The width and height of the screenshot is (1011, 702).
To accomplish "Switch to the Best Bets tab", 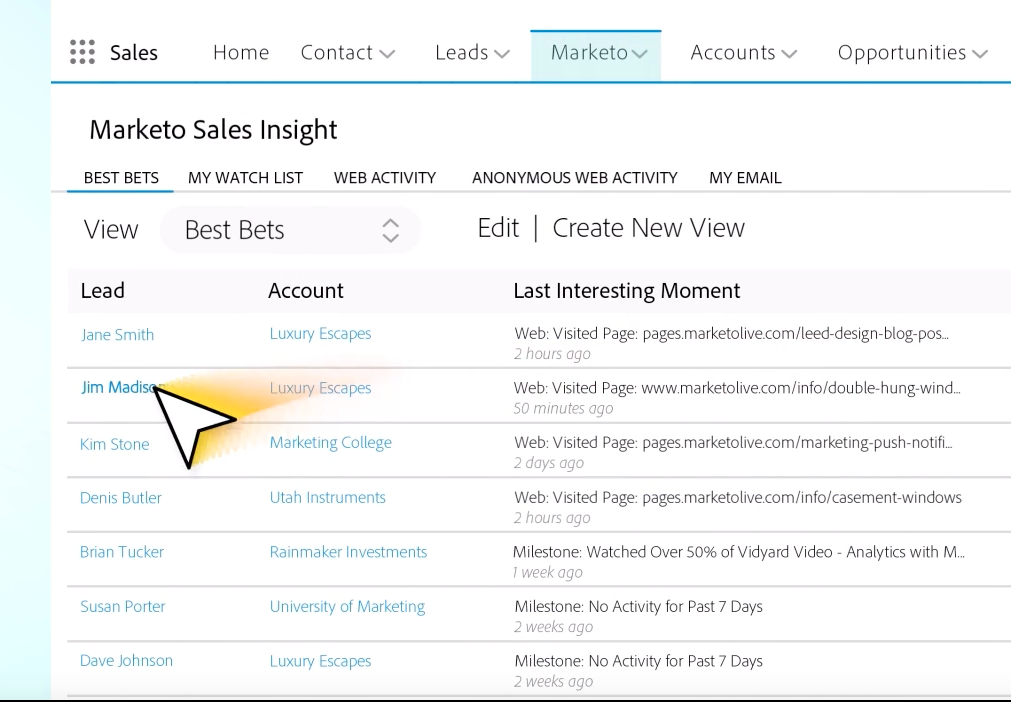I will [x=121, y=178].
